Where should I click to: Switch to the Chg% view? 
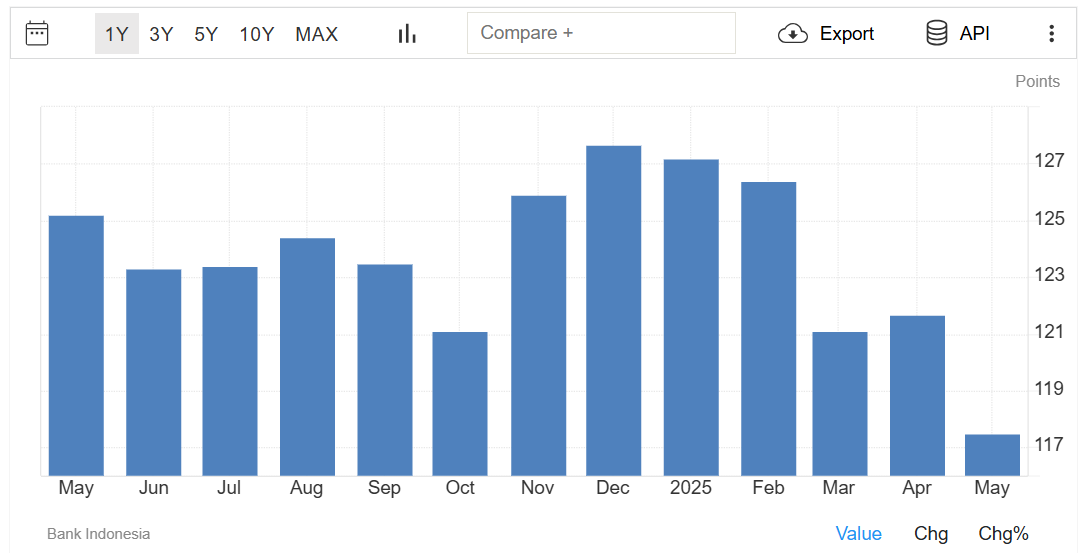coord(1003,534)
